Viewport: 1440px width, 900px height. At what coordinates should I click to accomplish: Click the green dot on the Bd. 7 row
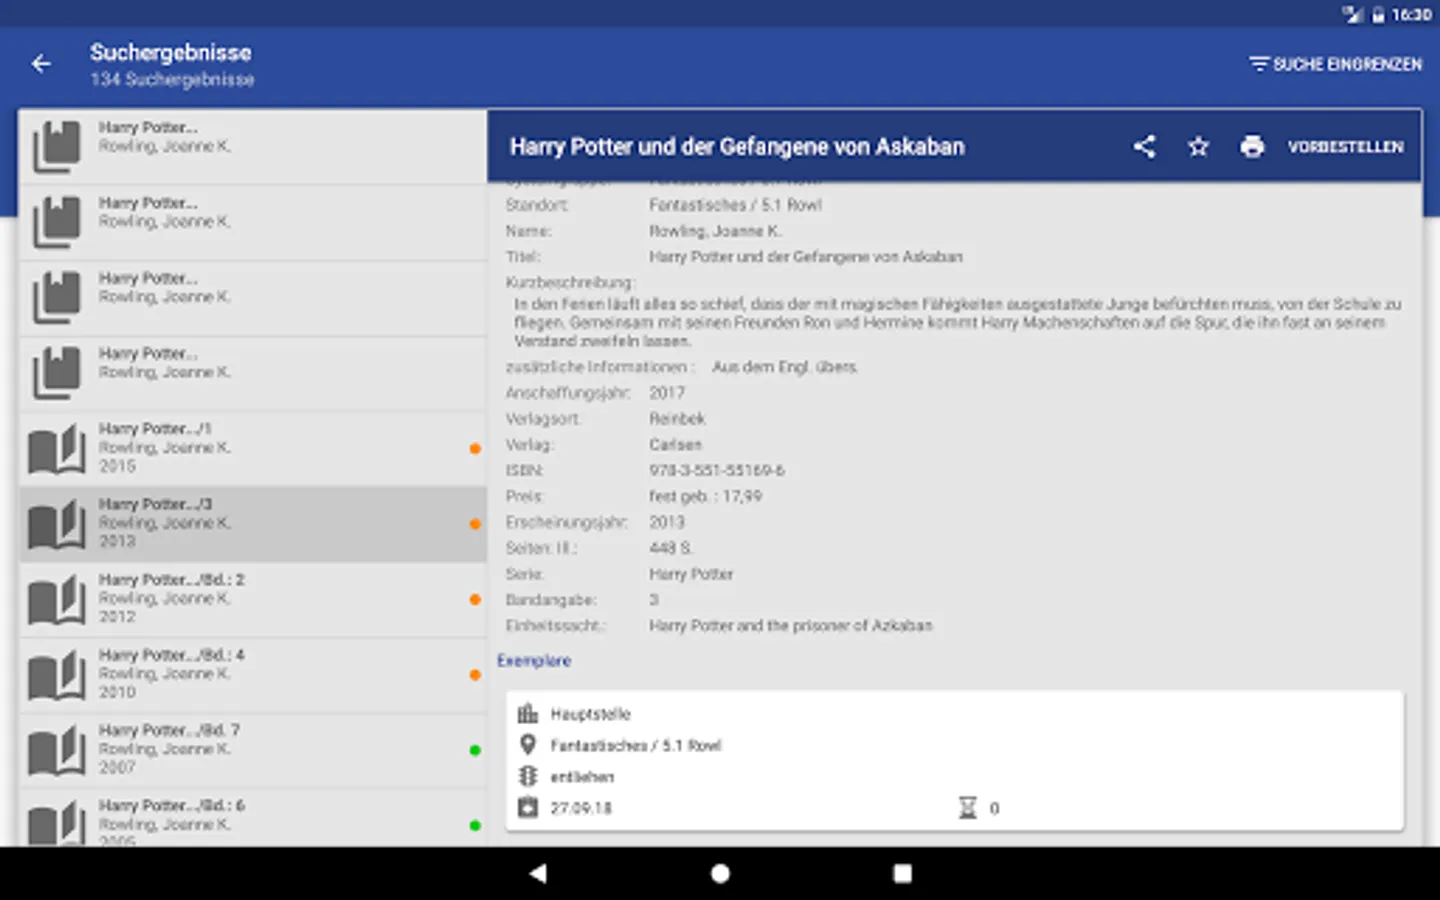(475, 750)
